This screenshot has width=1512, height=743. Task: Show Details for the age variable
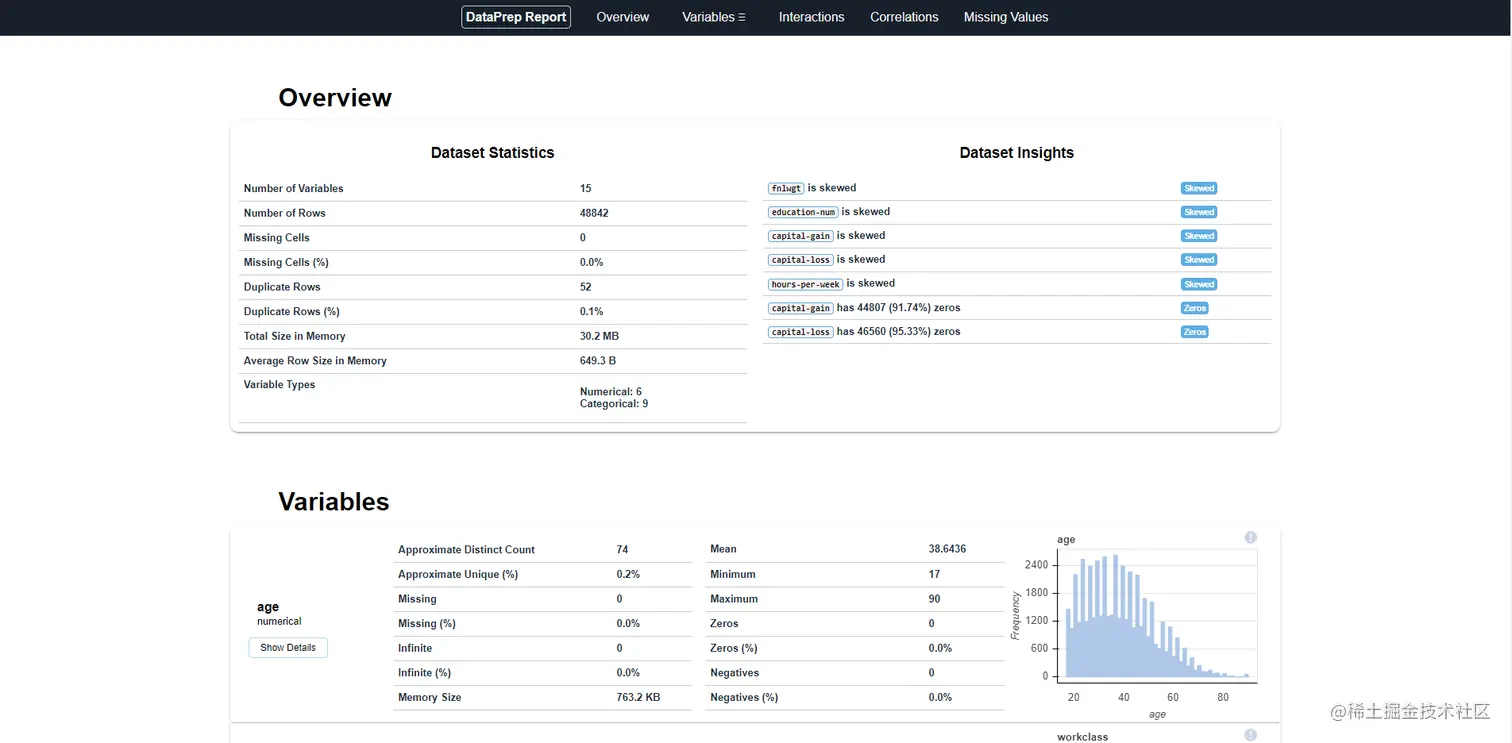[288, 648]
